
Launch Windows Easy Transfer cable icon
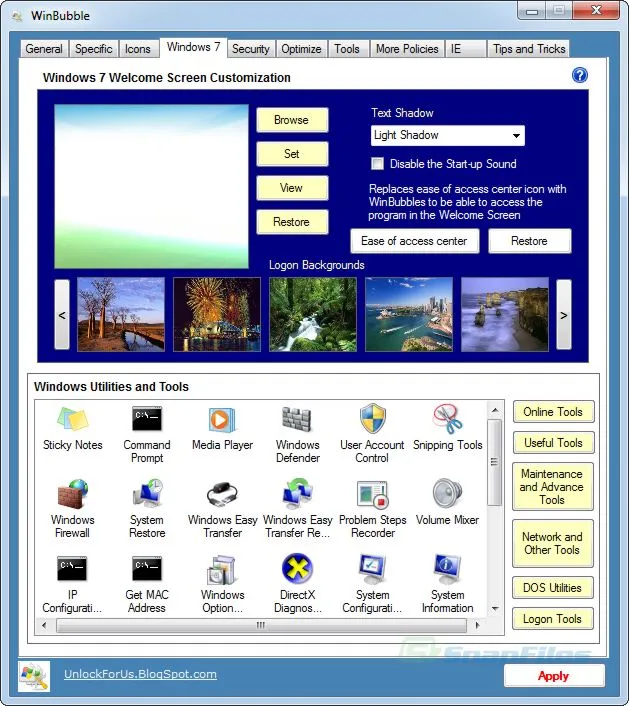point(222,494)
